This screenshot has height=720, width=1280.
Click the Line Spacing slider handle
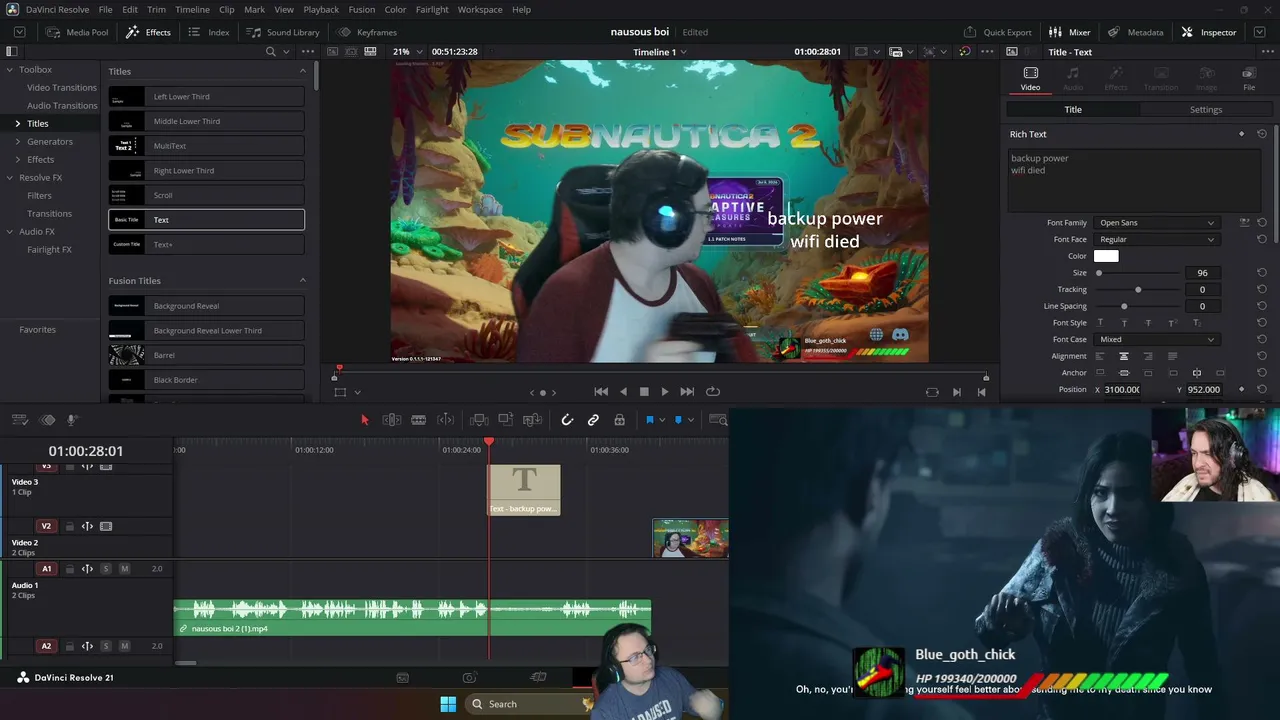tap(1124, 306)
